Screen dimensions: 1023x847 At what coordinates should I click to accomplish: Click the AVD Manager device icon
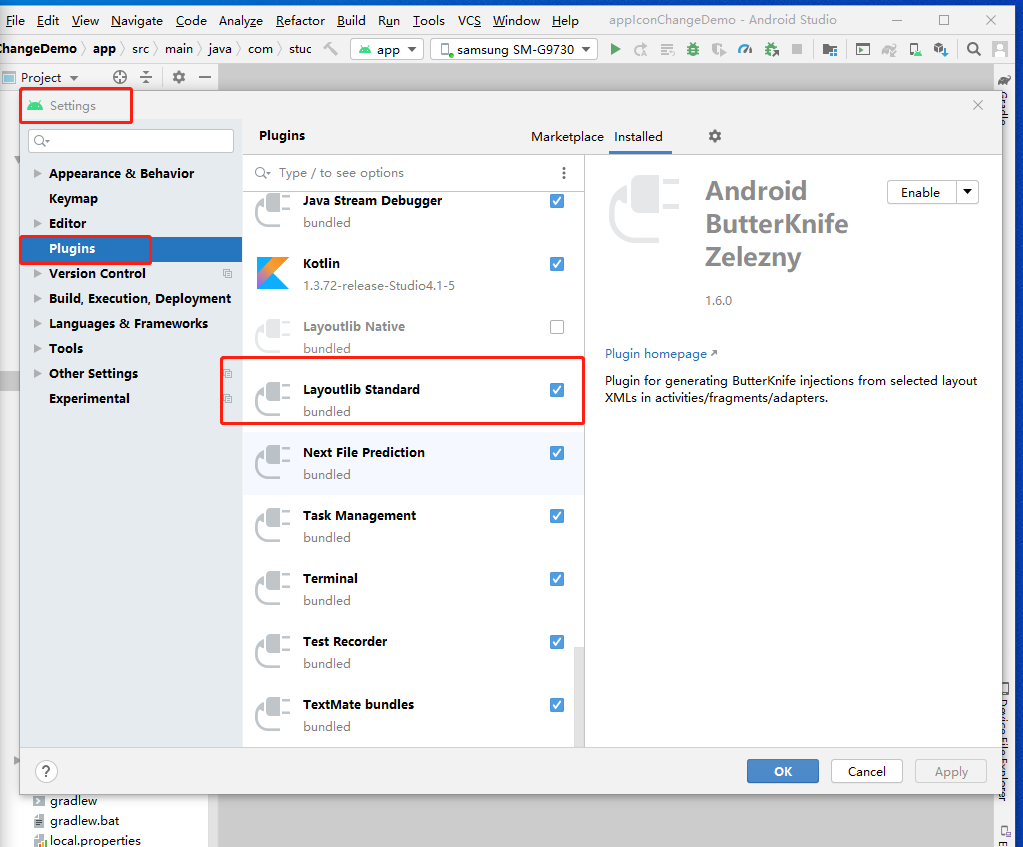click(915, 49)
